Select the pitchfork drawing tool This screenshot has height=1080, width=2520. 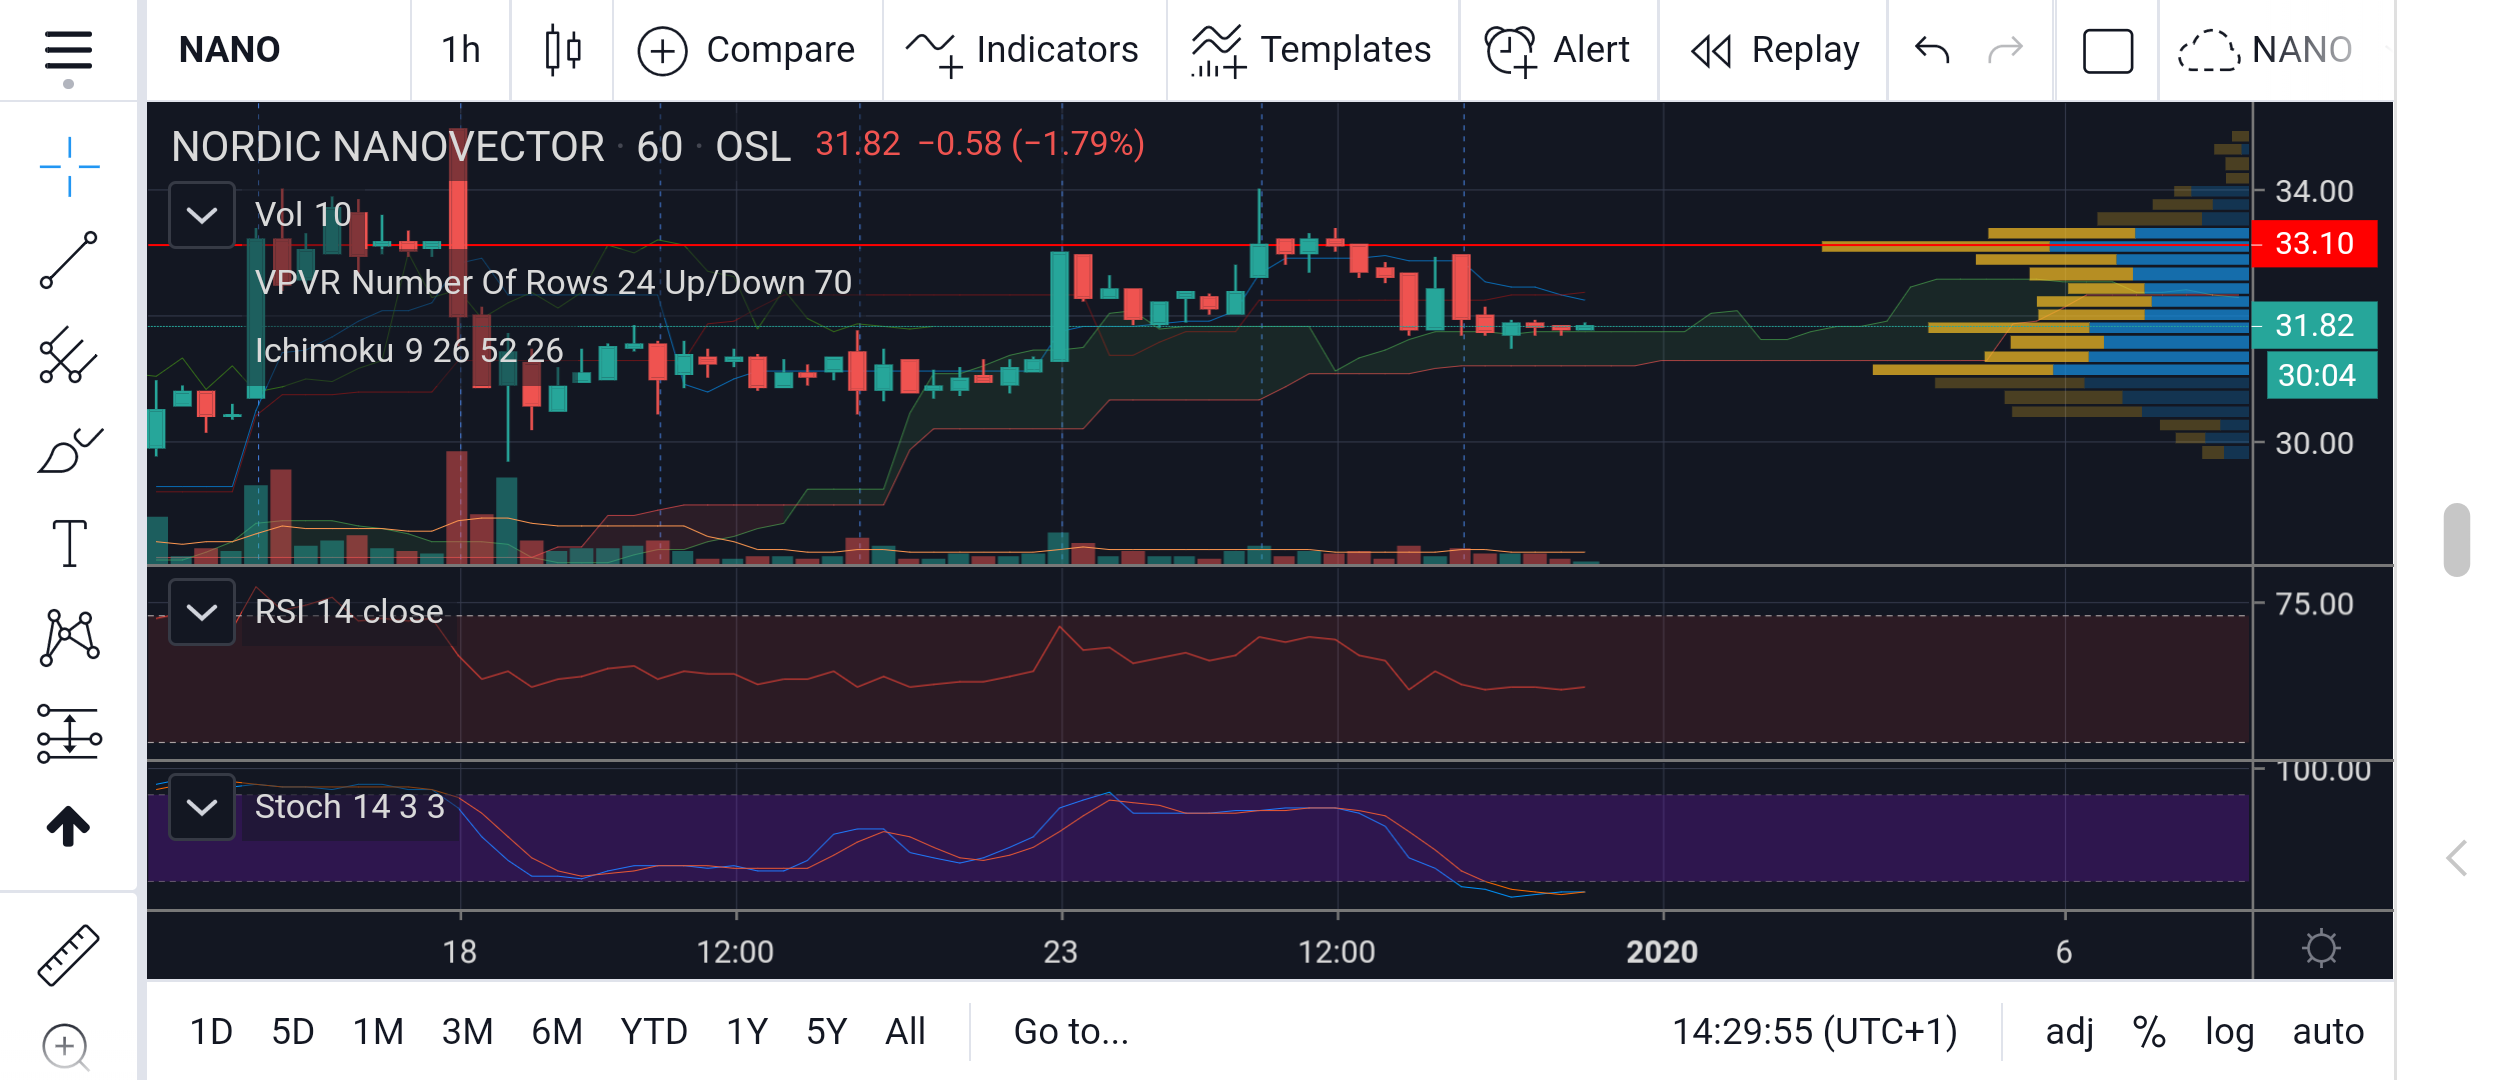(69, 355)
